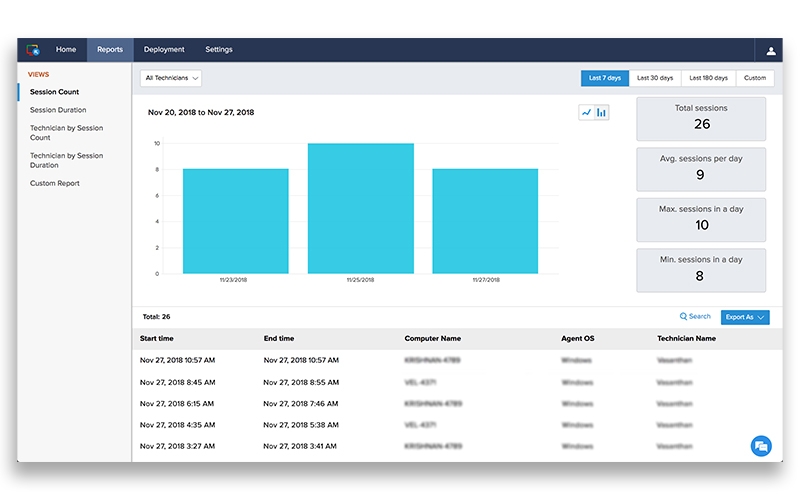Switch to bar chart view icon

[x=601, y=113]
